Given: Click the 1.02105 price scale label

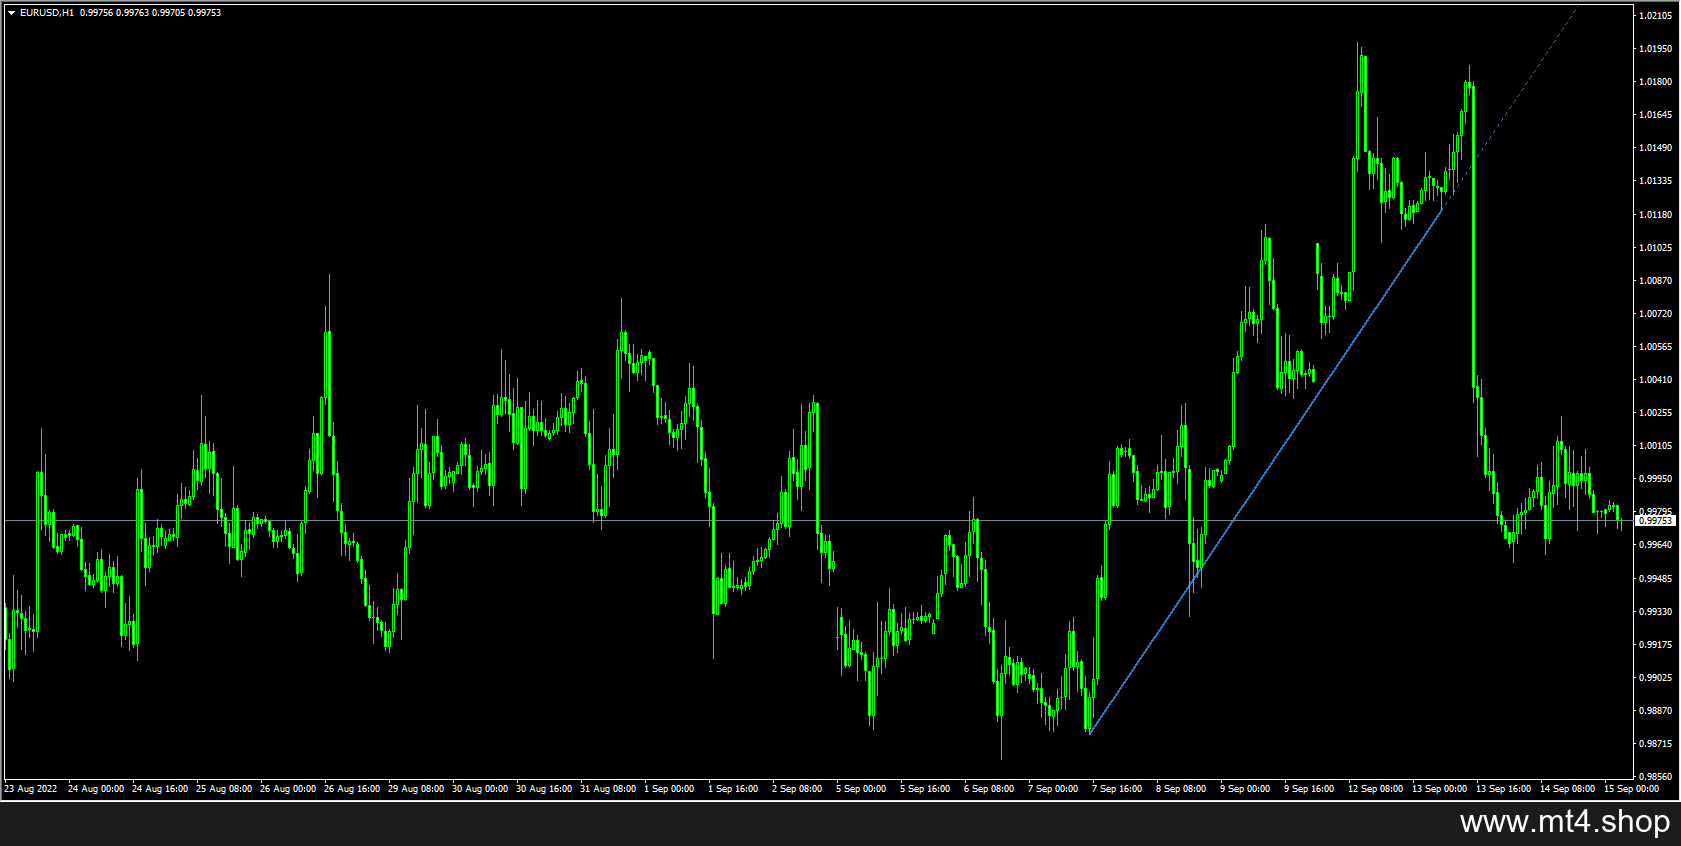Looking at the screenshot, I should 1656,16.
